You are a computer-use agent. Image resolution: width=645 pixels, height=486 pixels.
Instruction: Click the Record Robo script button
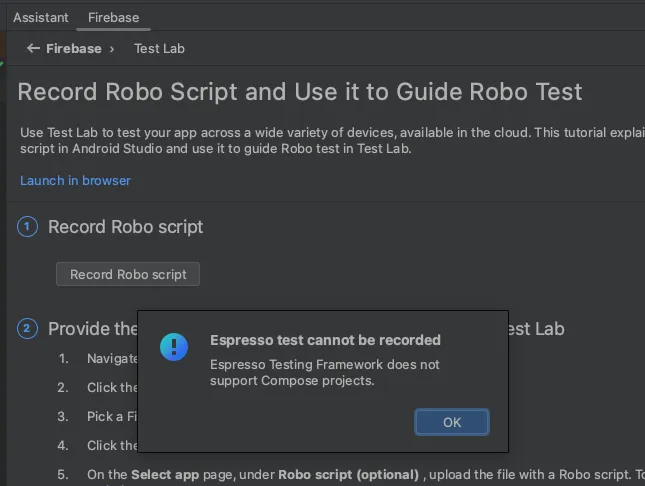point(128,274)
